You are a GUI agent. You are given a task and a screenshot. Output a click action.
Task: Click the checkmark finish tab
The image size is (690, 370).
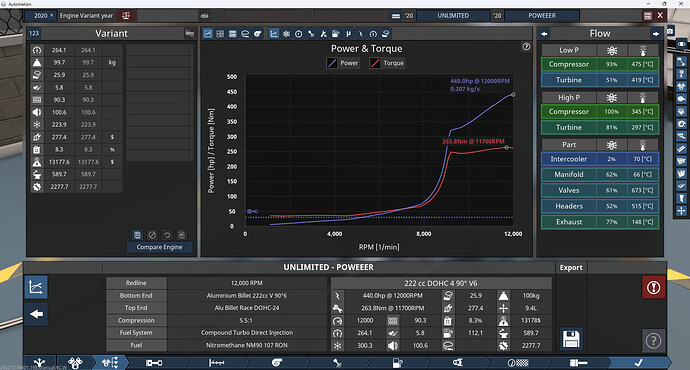point(639,363)
